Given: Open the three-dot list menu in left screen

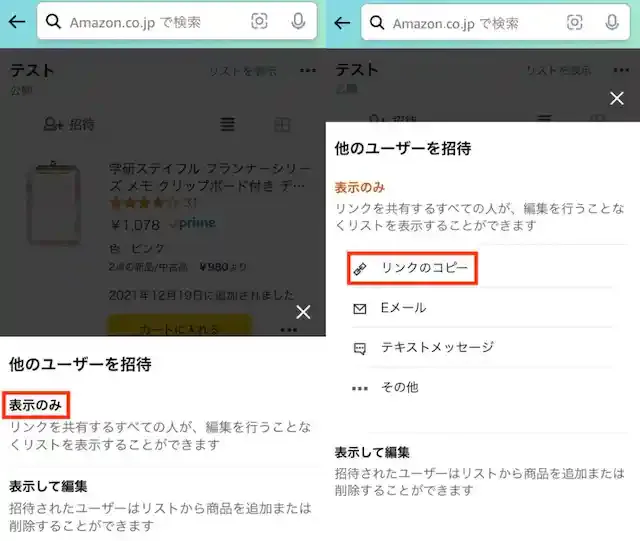Looking at the screenshot, I should [x=308, y=71].
